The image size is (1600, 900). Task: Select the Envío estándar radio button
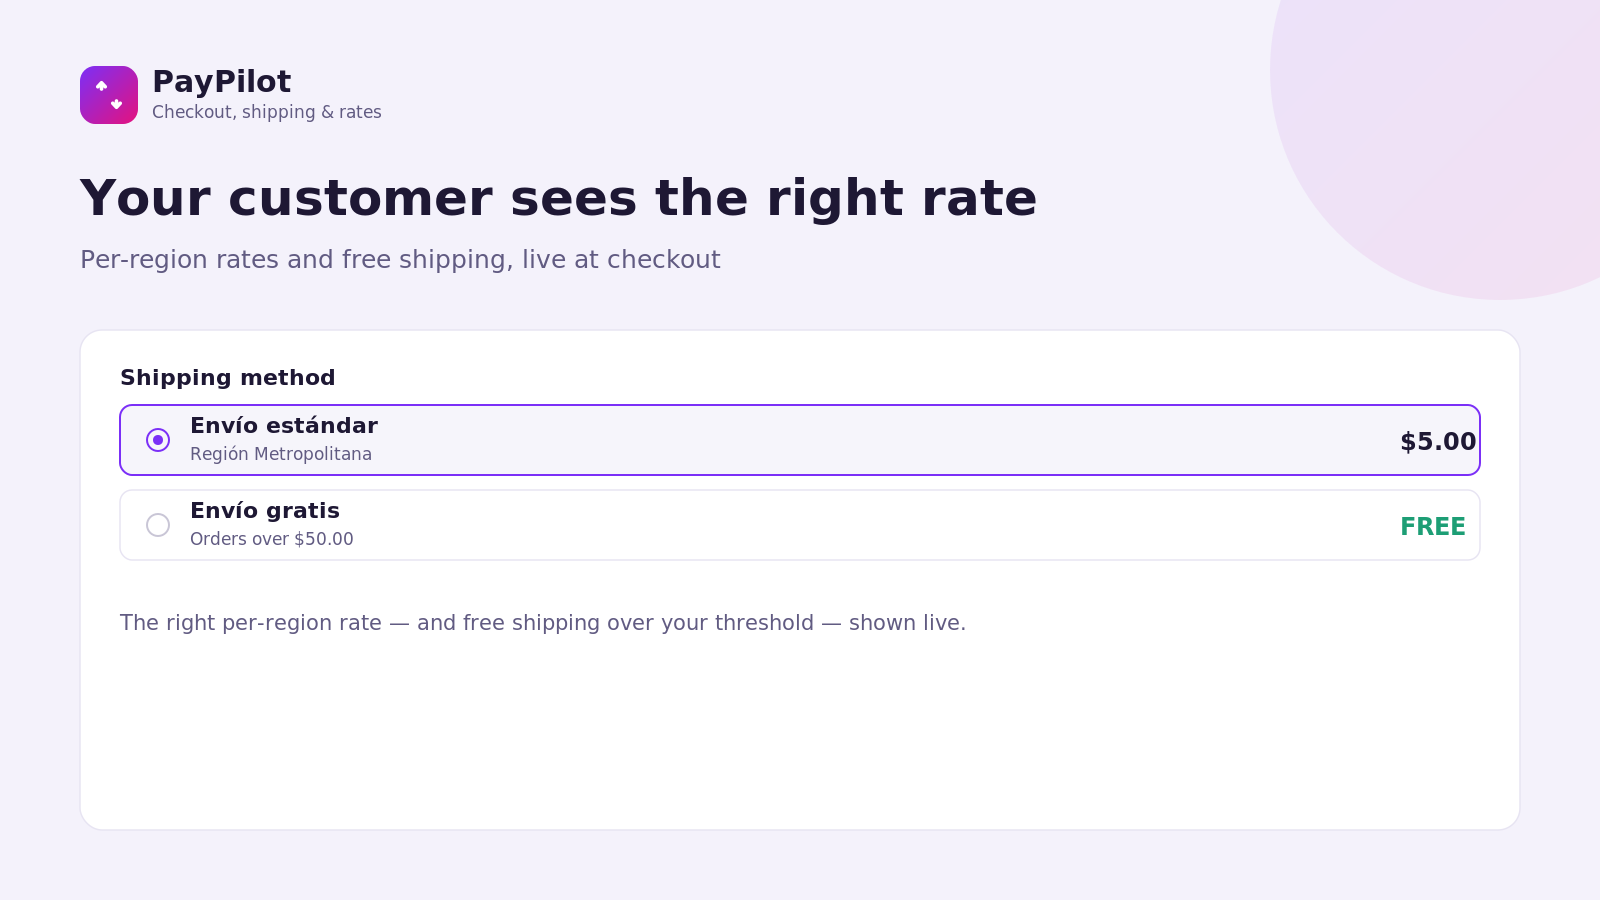pyautogui.click(x=158, y=440)
